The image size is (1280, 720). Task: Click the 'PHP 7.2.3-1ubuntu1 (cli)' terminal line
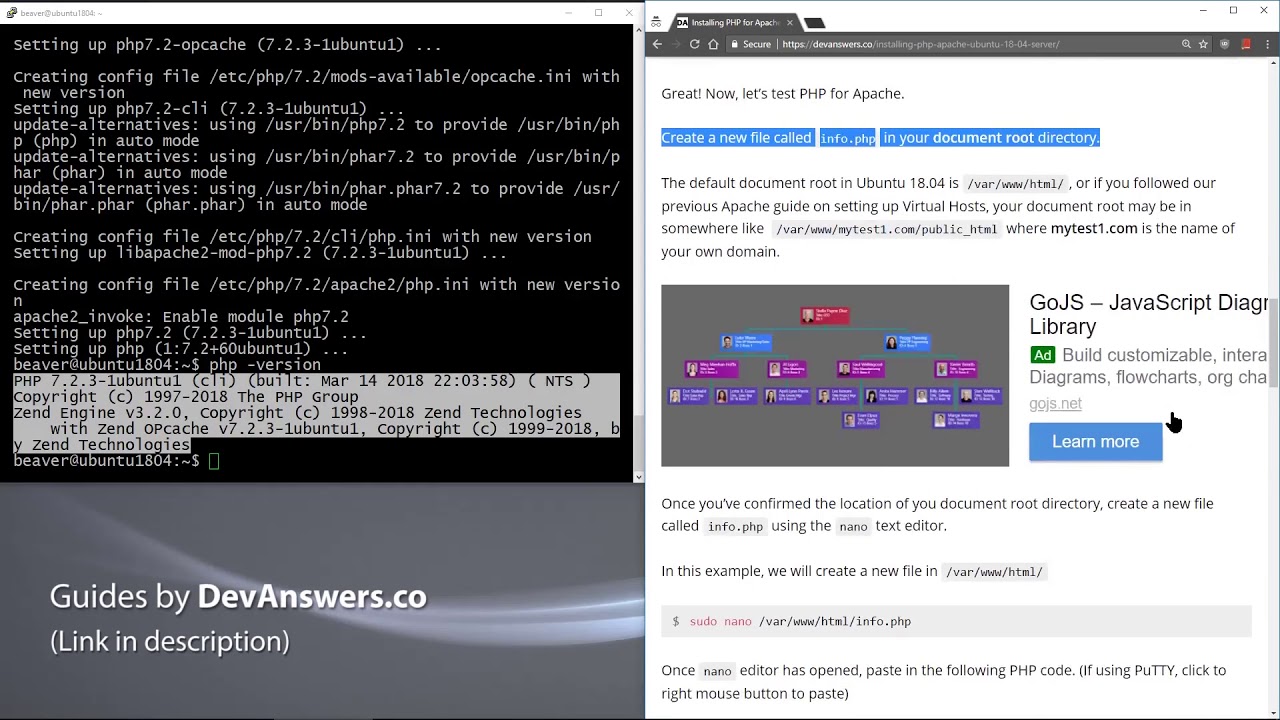pyautogui.click(x=302, y=381)
